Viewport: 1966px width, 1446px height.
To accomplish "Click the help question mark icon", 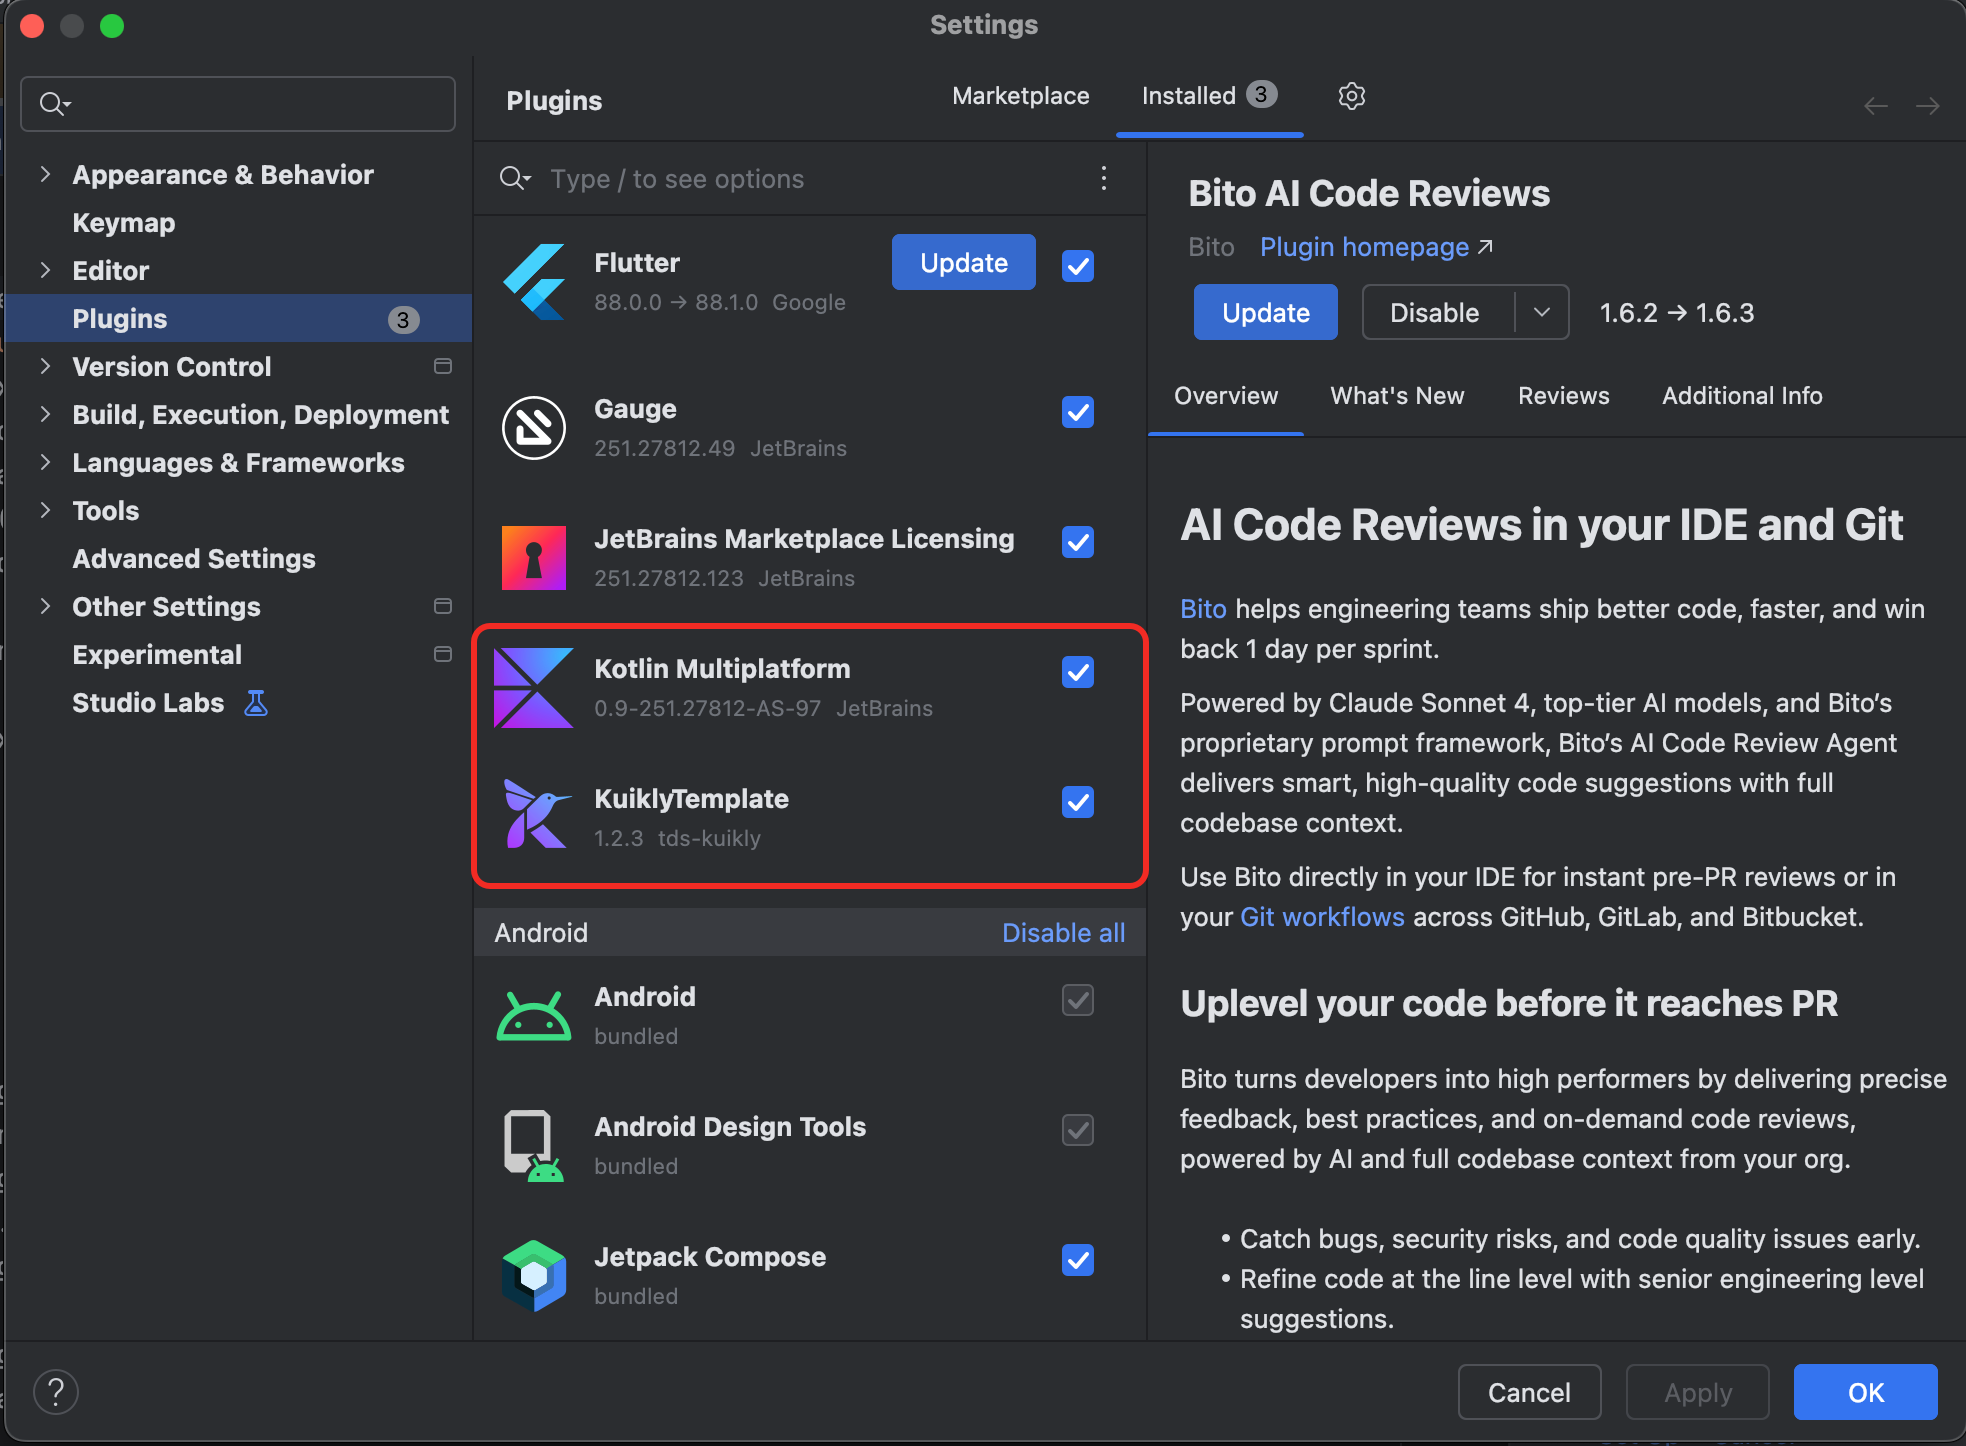I will click(56, 1392).
